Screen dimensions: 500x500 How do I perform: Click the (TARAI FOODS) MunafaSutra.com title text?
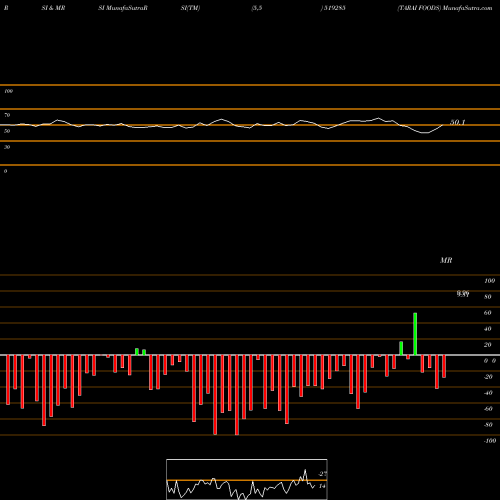click(445, 8)
